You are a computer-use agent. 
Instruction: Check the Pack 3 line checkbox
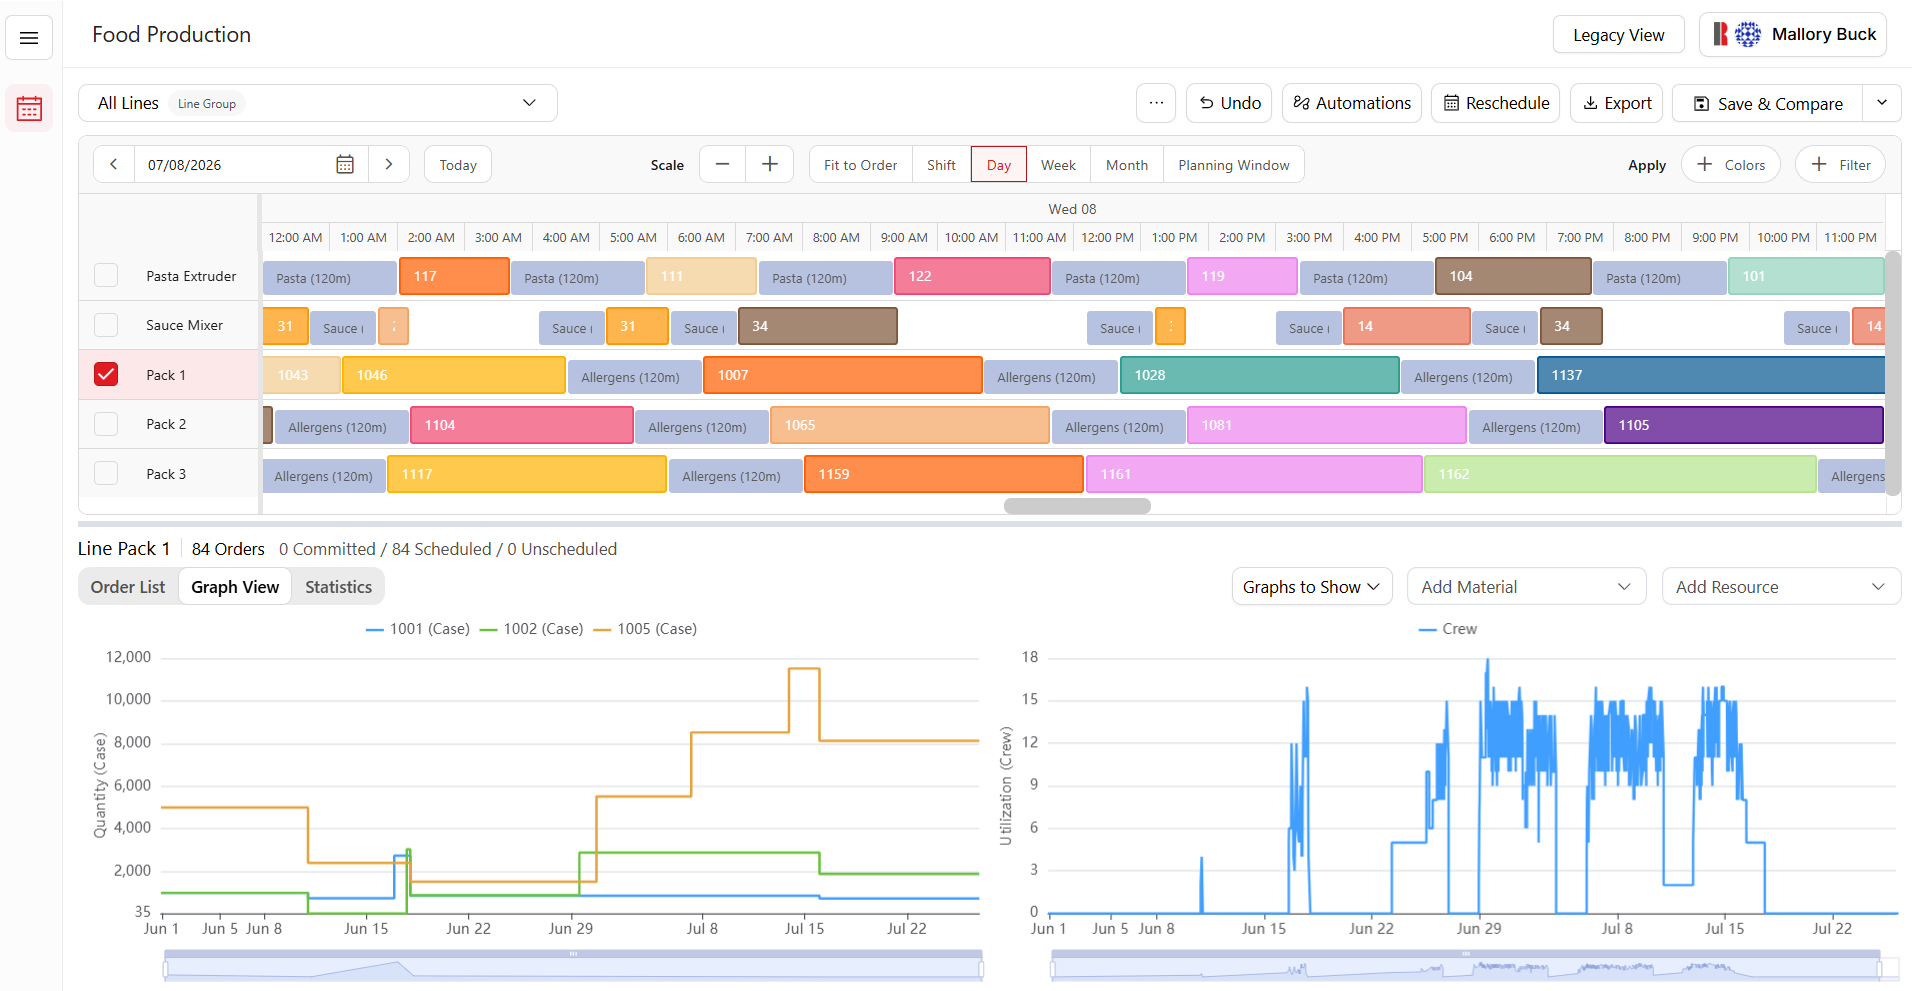(x=106, y=474)
